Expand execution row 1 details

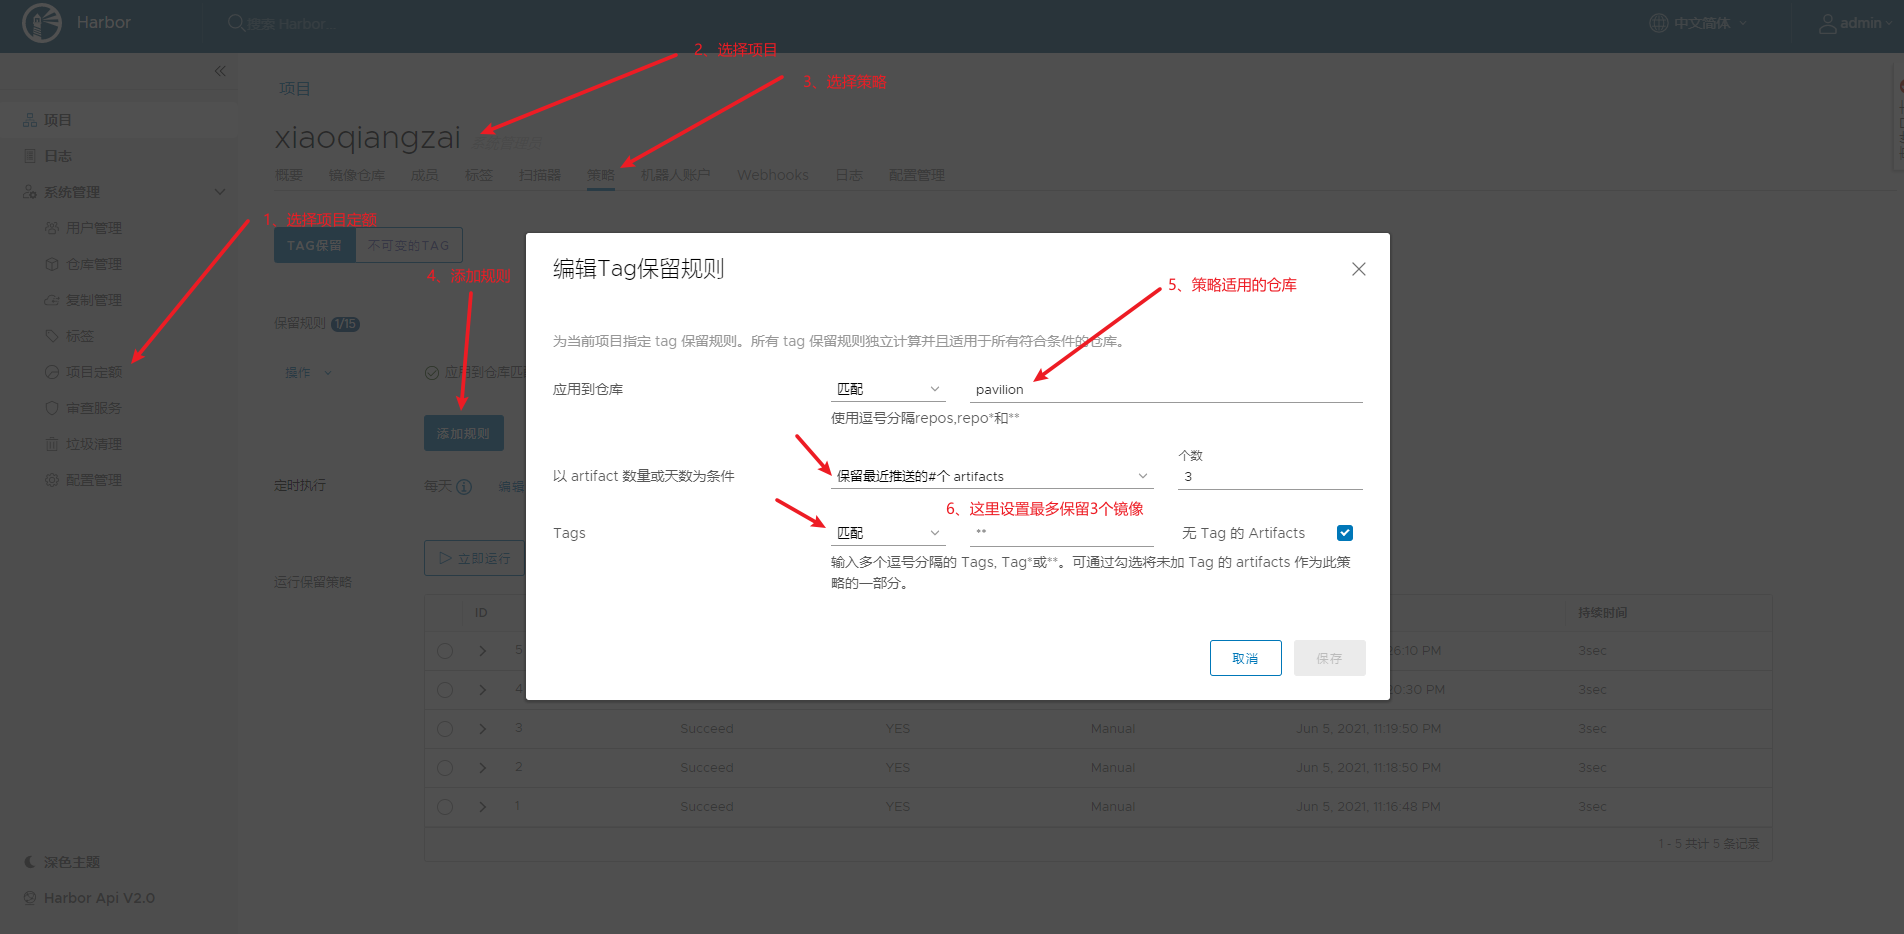click(x=483, y=807)
